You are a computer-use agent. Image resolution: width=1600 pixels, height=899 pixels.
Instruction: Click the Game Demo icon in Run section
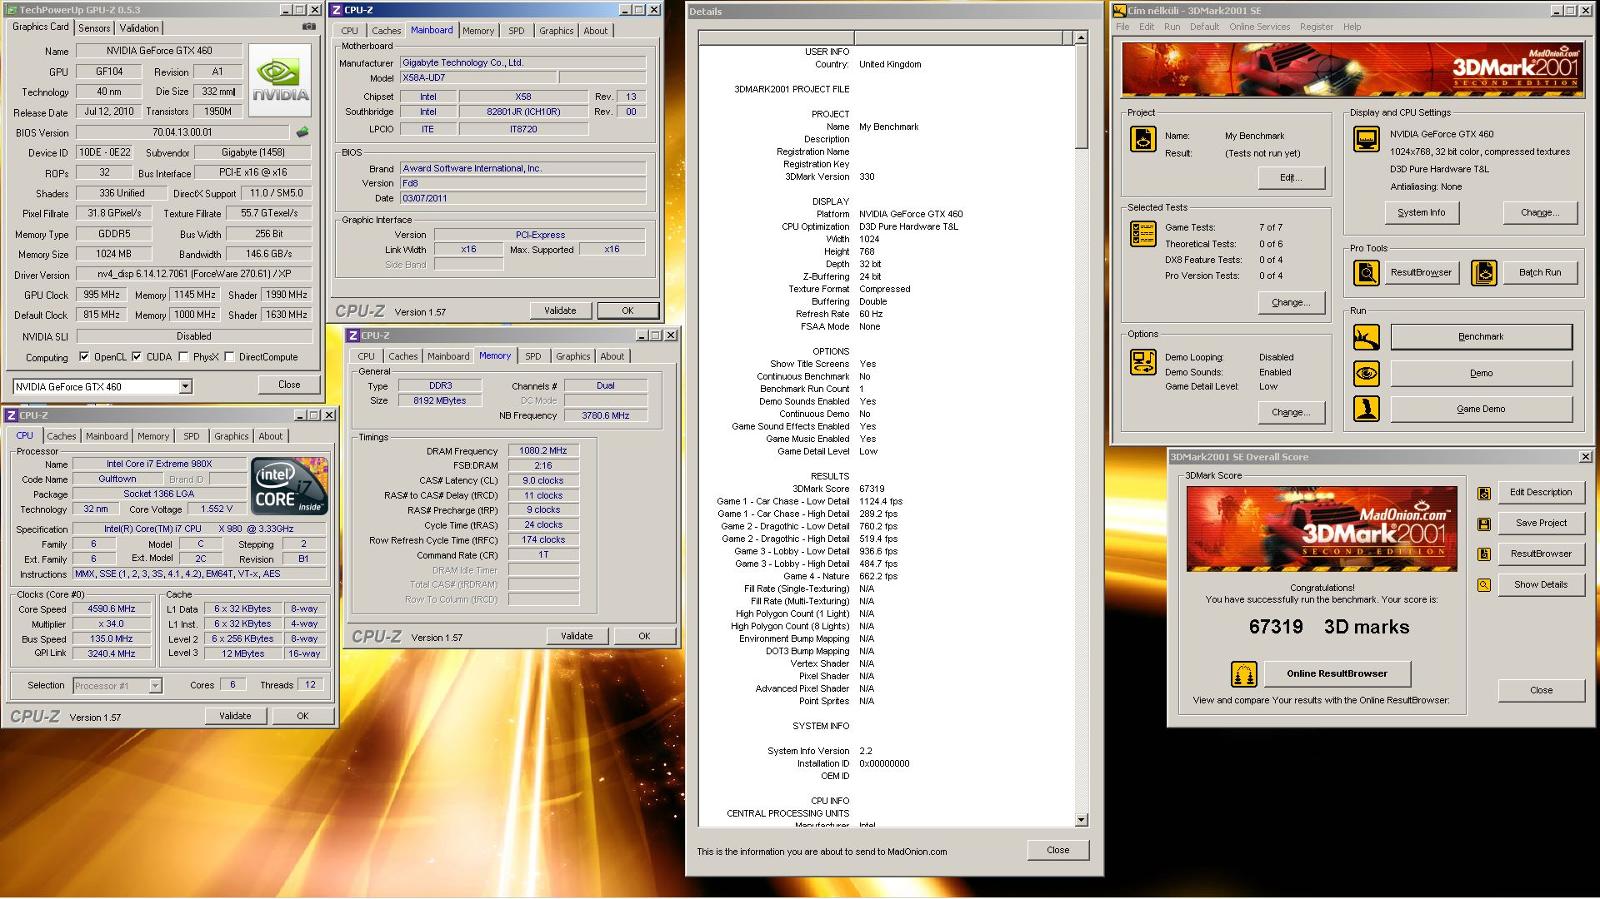[x=1366, y=408]
